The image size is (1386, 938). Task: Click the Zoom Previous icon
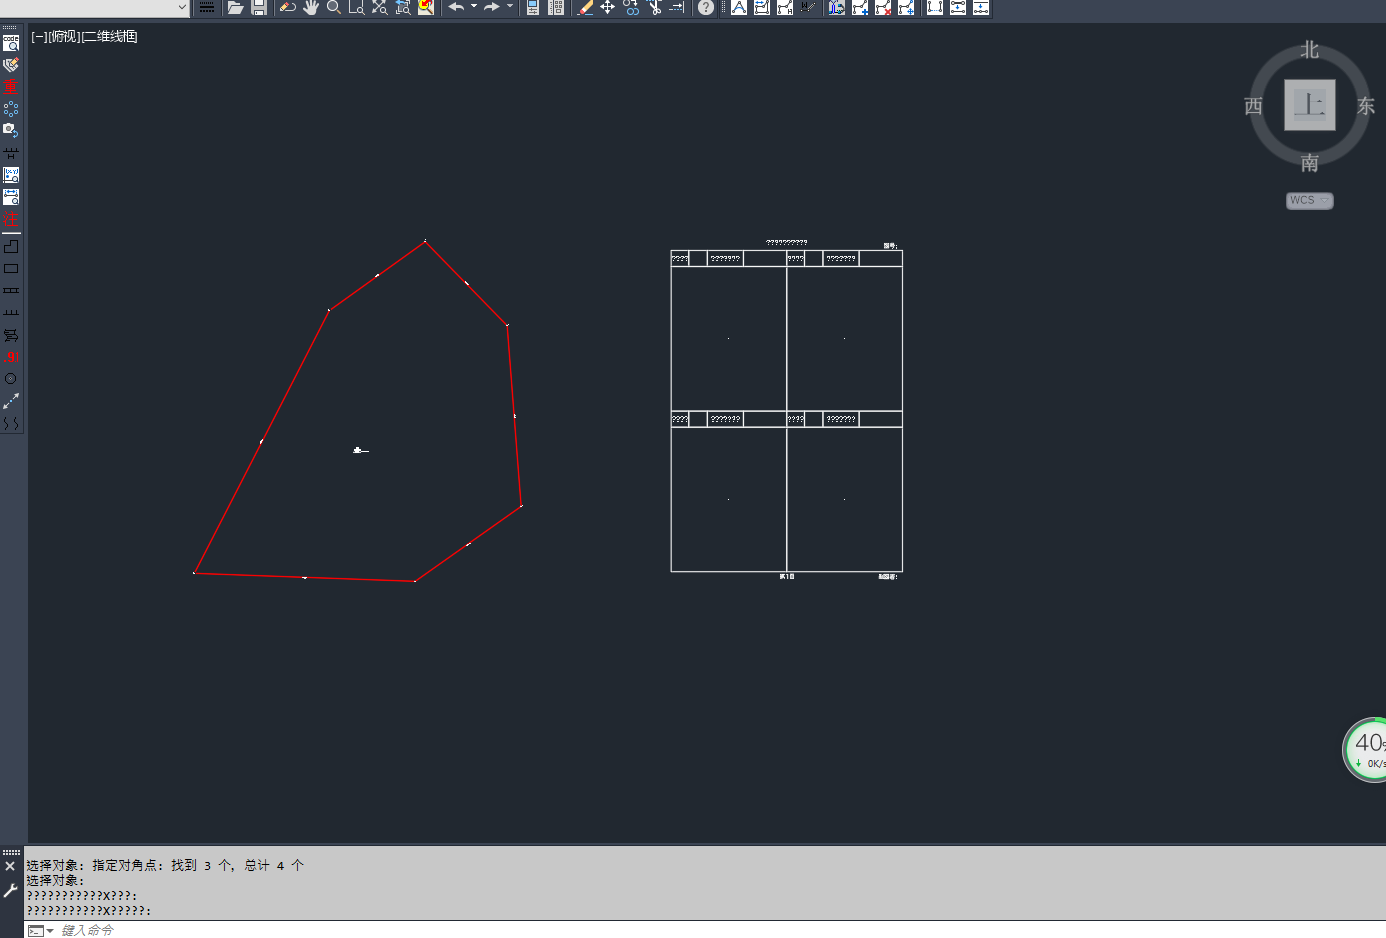[x=403, y=7]
